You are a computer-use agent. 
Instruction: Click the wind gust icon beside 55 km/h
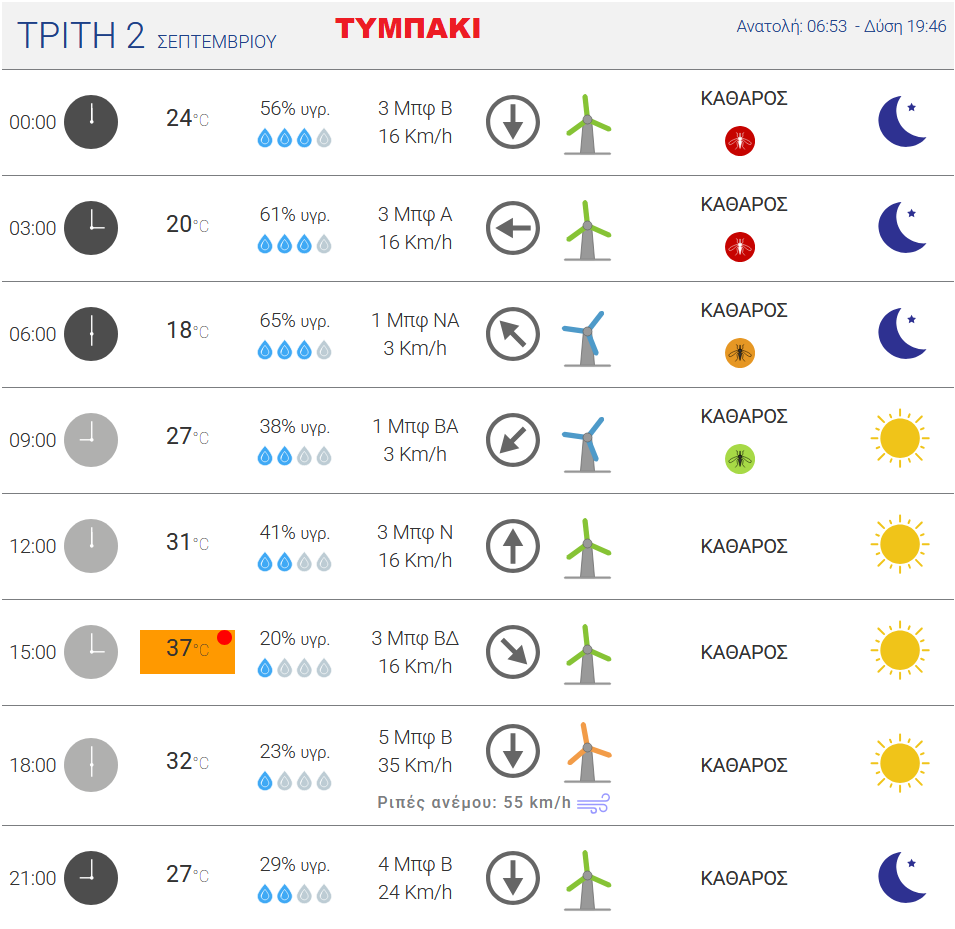click(593, 804)
